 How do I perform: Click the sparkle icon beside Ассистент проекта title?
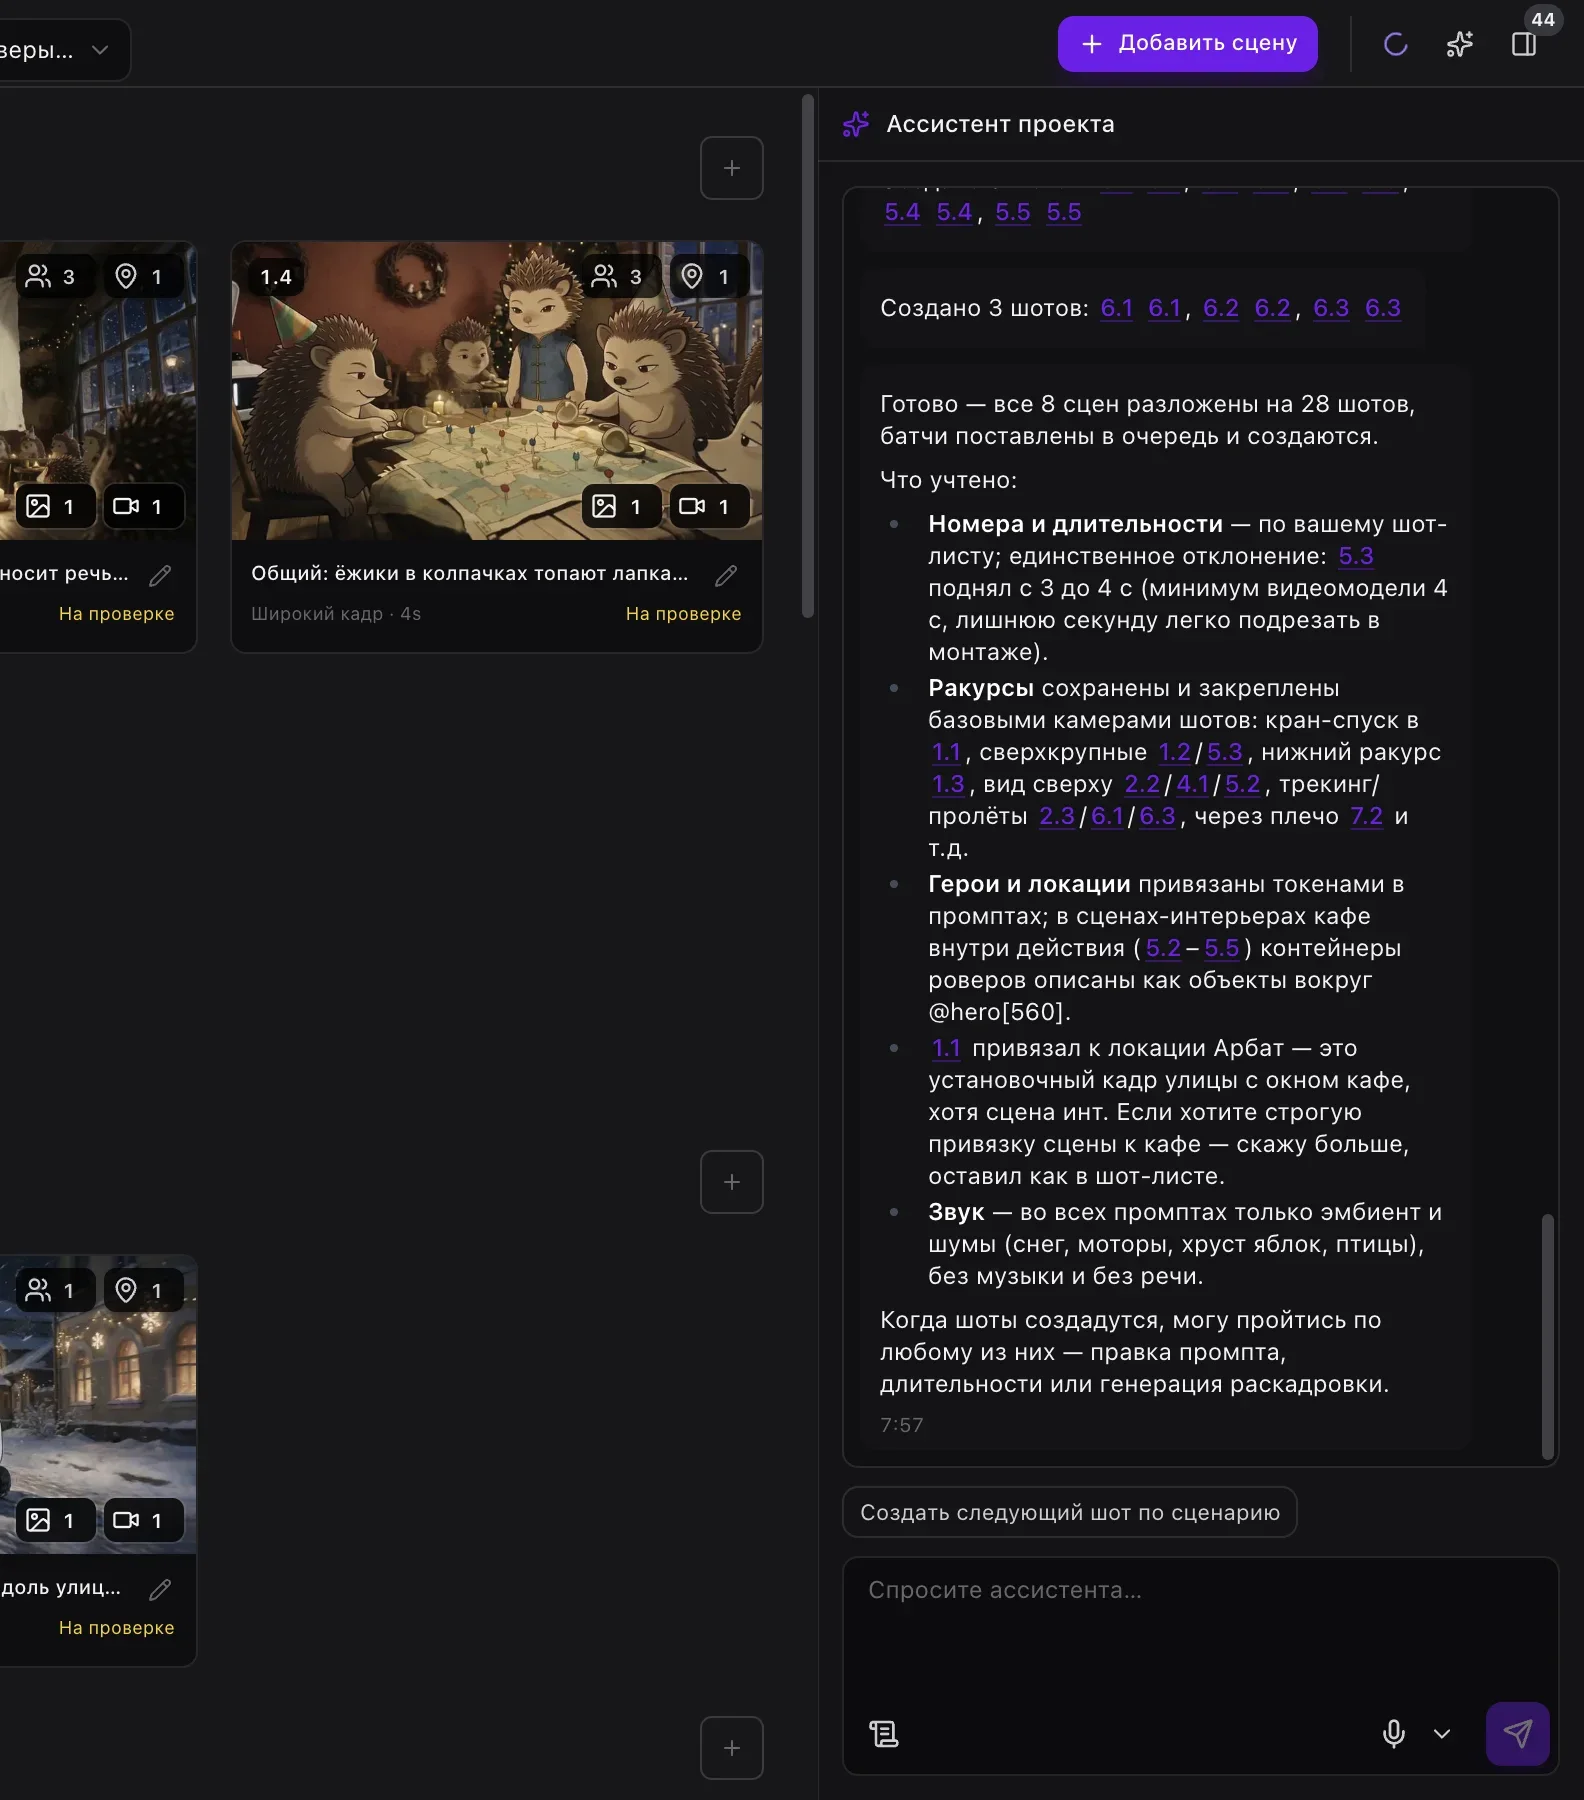pyautogui.click(x=856, y=124)
